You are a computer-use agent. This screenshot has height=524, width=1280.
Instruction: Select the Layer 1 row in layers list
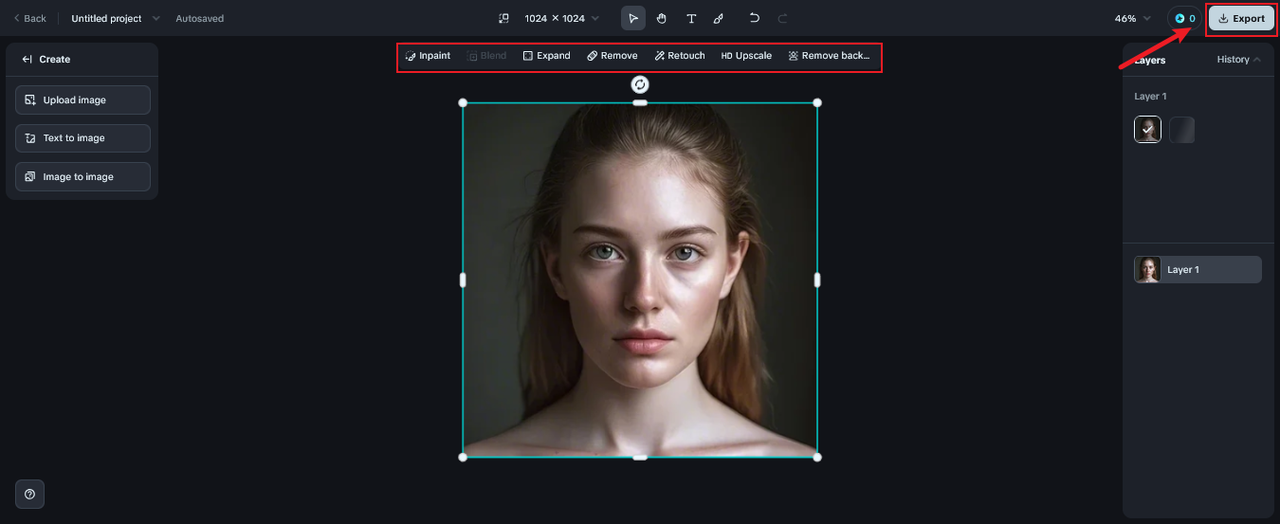pos(1198,270)
